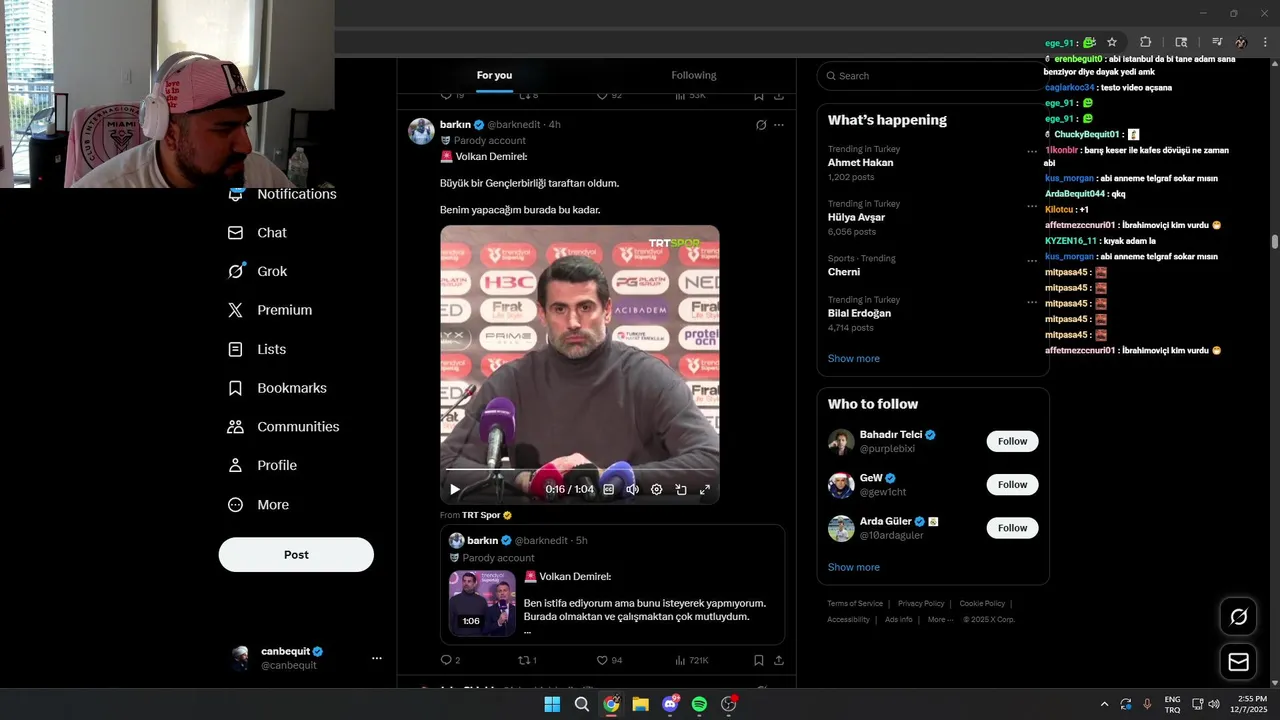1280x720 pixels.
Task: Click the Post button
Action: click(x=296, y=555)
